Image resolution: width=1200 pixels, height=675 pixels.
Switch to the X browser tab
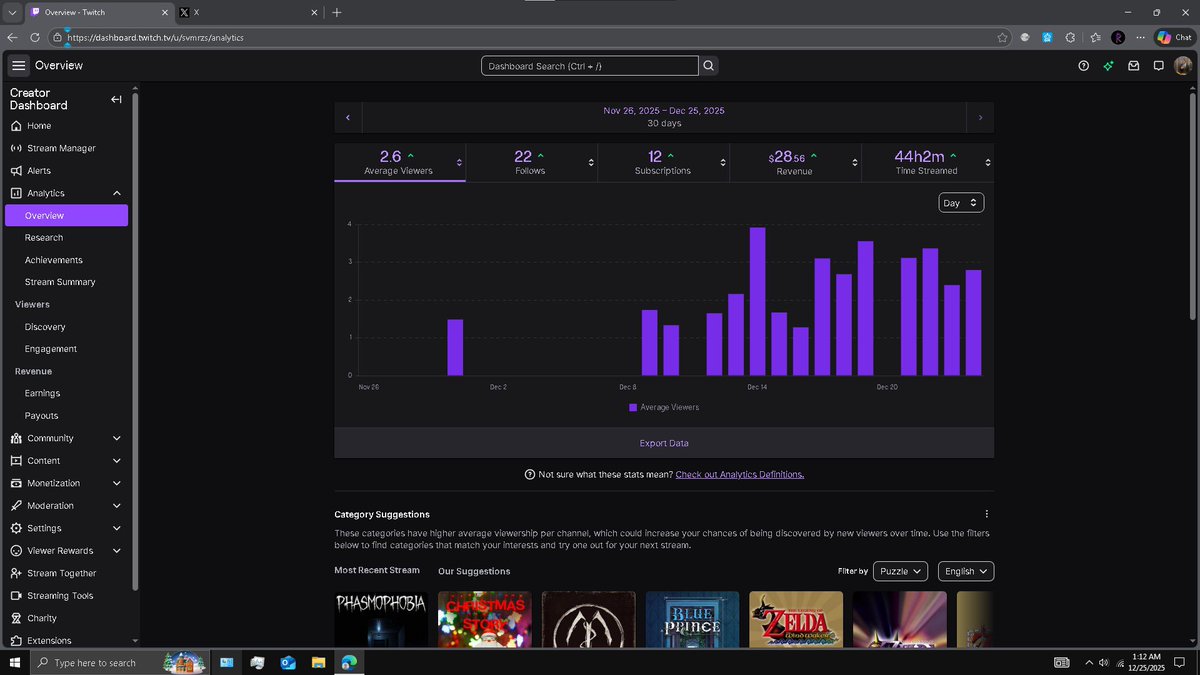(247, 12)
